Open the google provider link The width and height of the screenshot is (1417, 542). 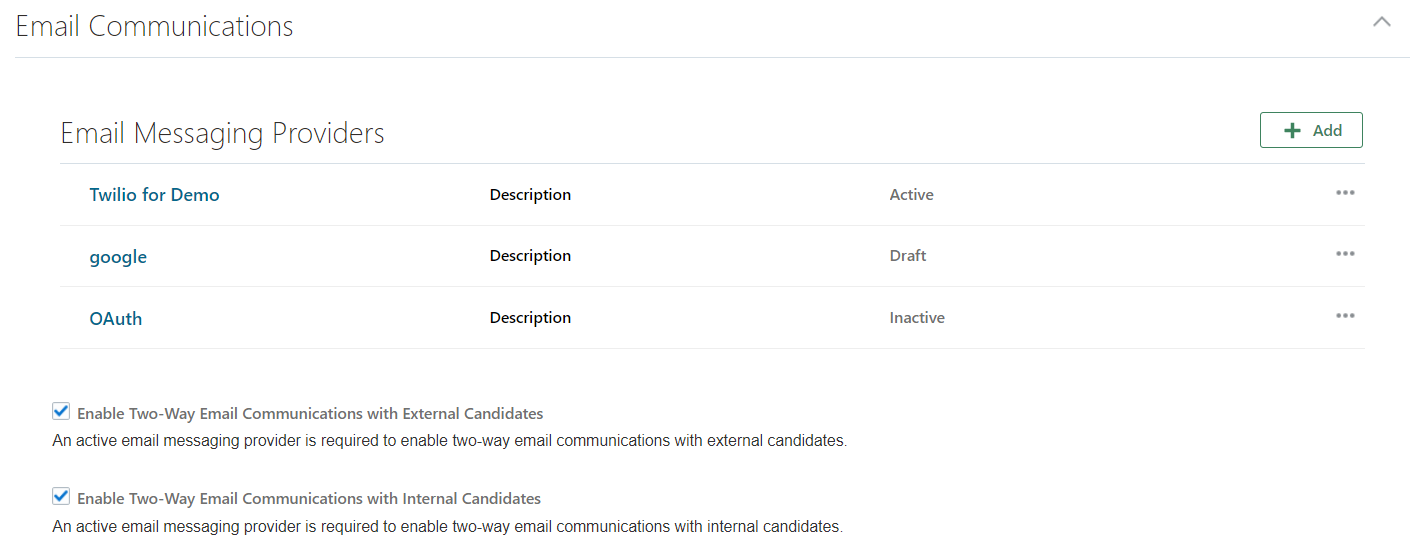(118, 257)
